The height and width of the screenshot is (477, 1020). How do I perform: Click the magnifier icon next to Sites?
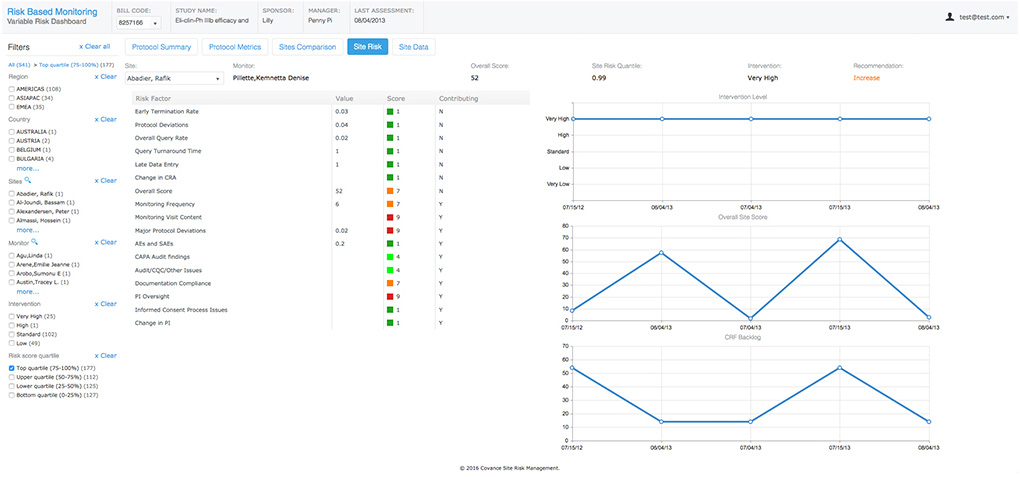click(28, 180)
